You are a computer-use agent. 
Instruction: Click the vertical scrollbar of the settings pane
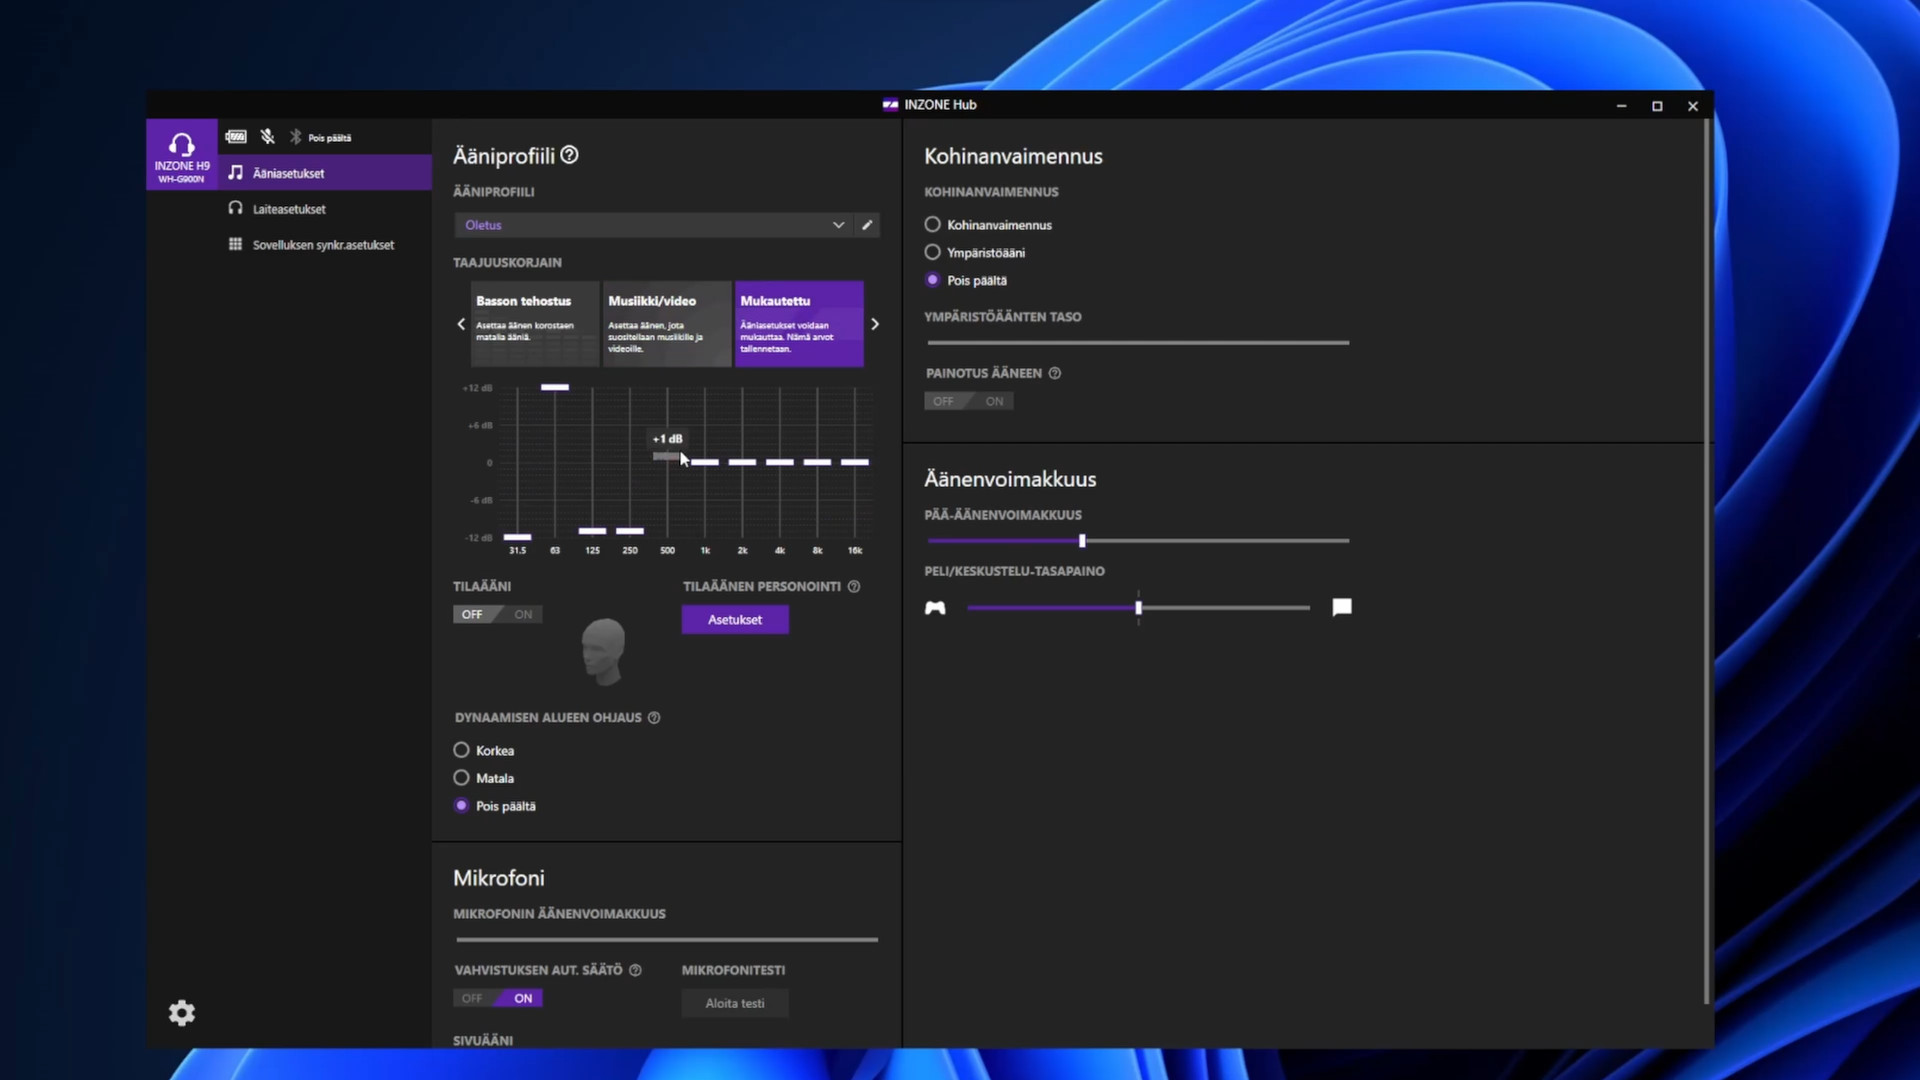point(1707,563)
